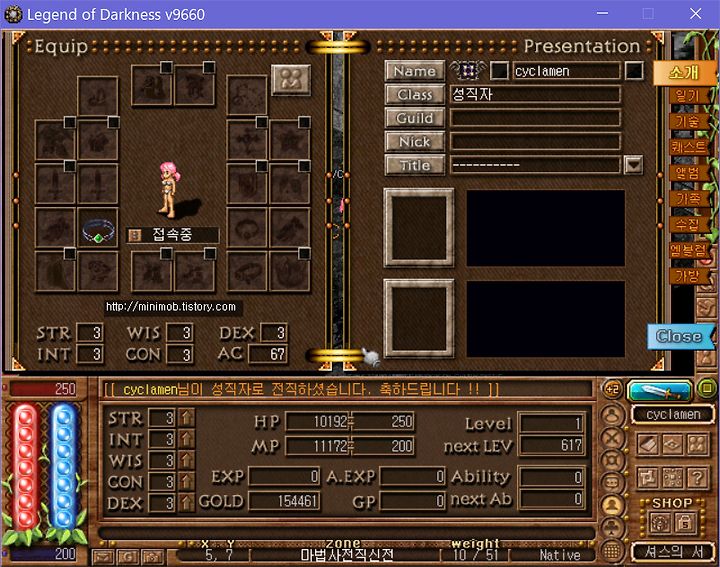Image resolution: width=720 pixels, height=567 pixels.
Task: Open the mail envelope icon
Action: coord(103,556)
